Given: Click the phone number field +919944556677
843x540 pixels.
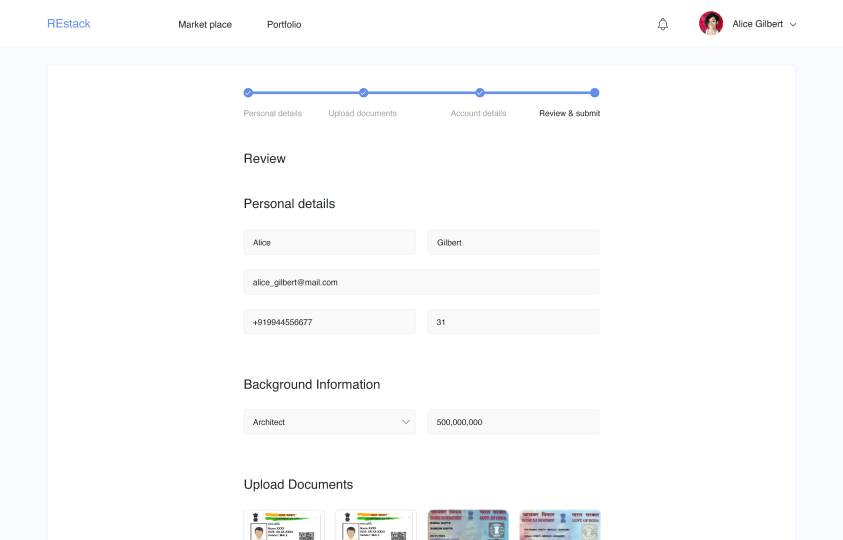Looking at the screenshot, I should point(330,322).
